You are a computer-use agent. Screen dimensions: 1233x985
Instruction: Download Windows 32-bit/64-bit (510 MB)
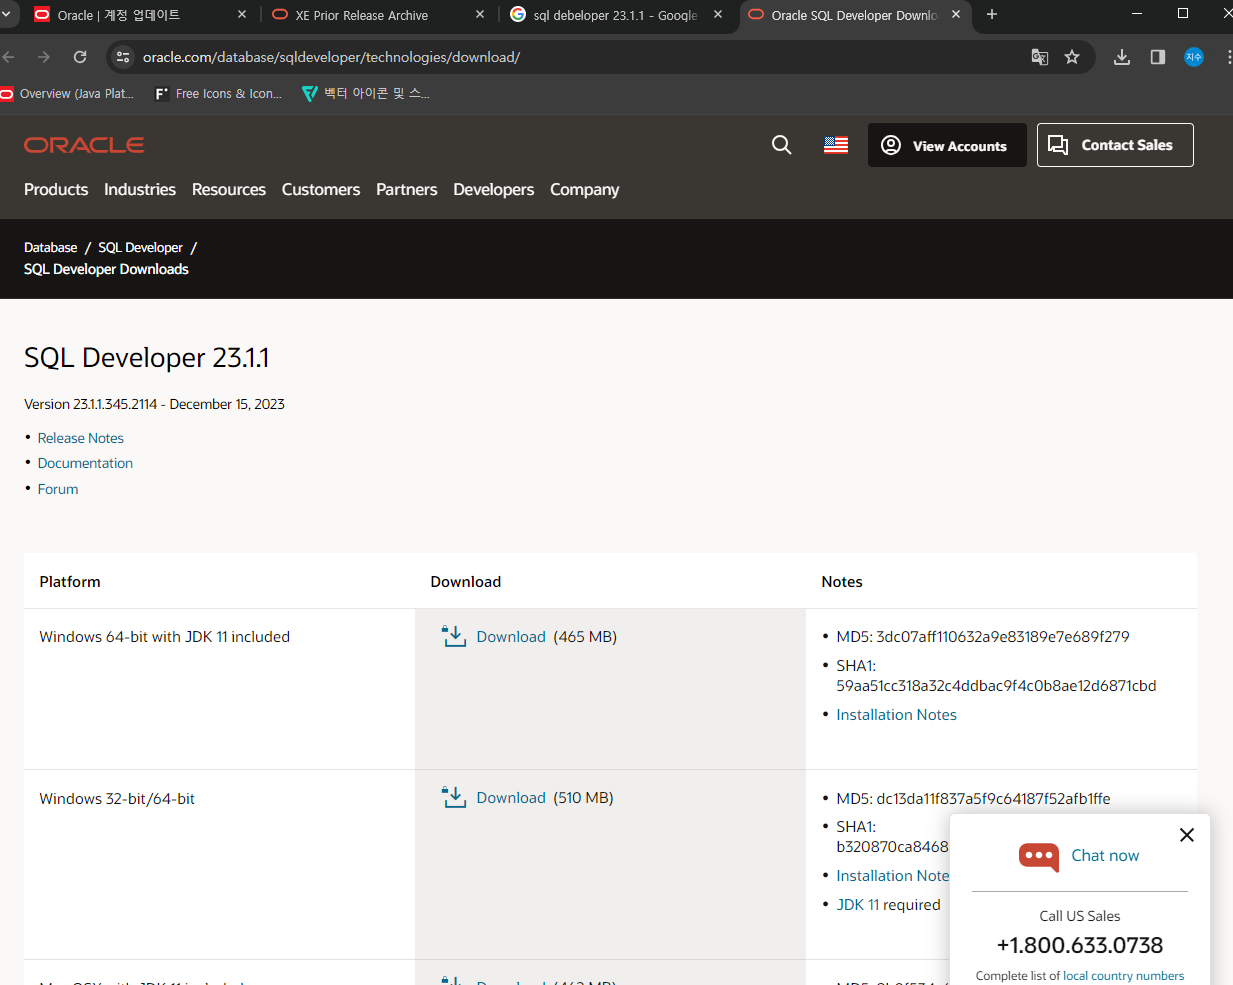click(x=511, y=798)
